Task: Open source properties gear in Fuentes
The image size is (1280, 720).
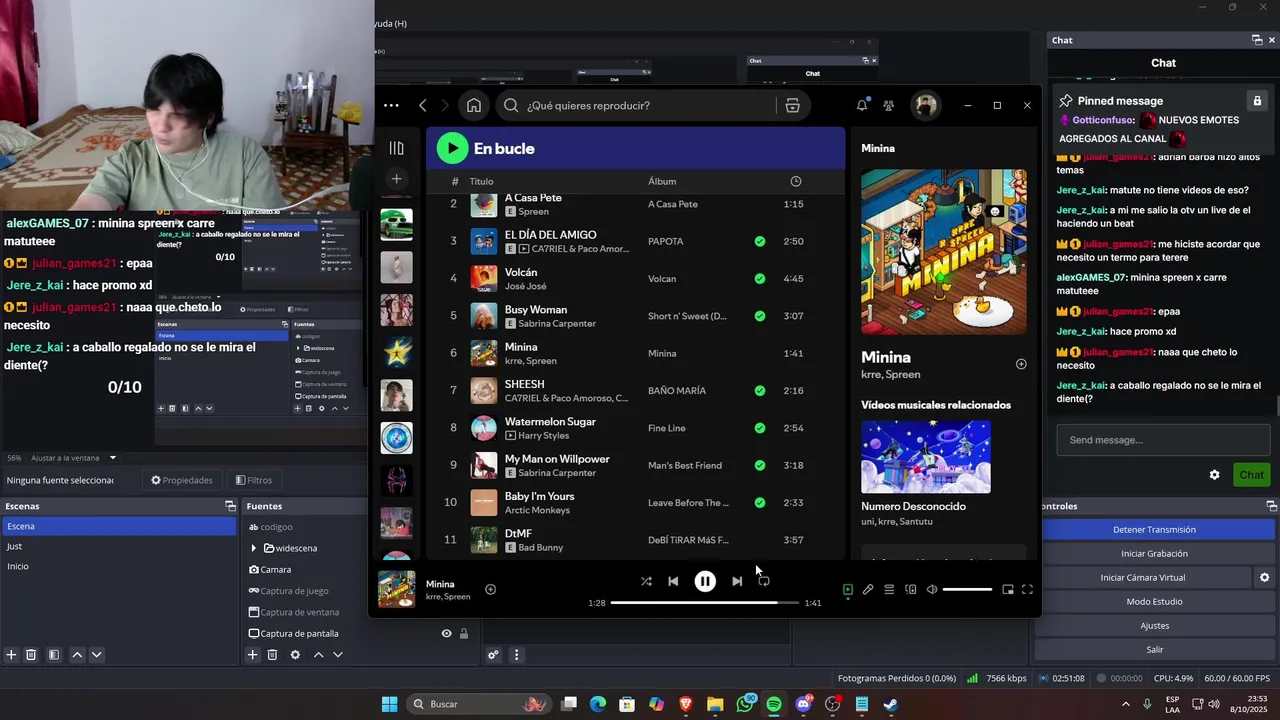Action: [295, 655]
